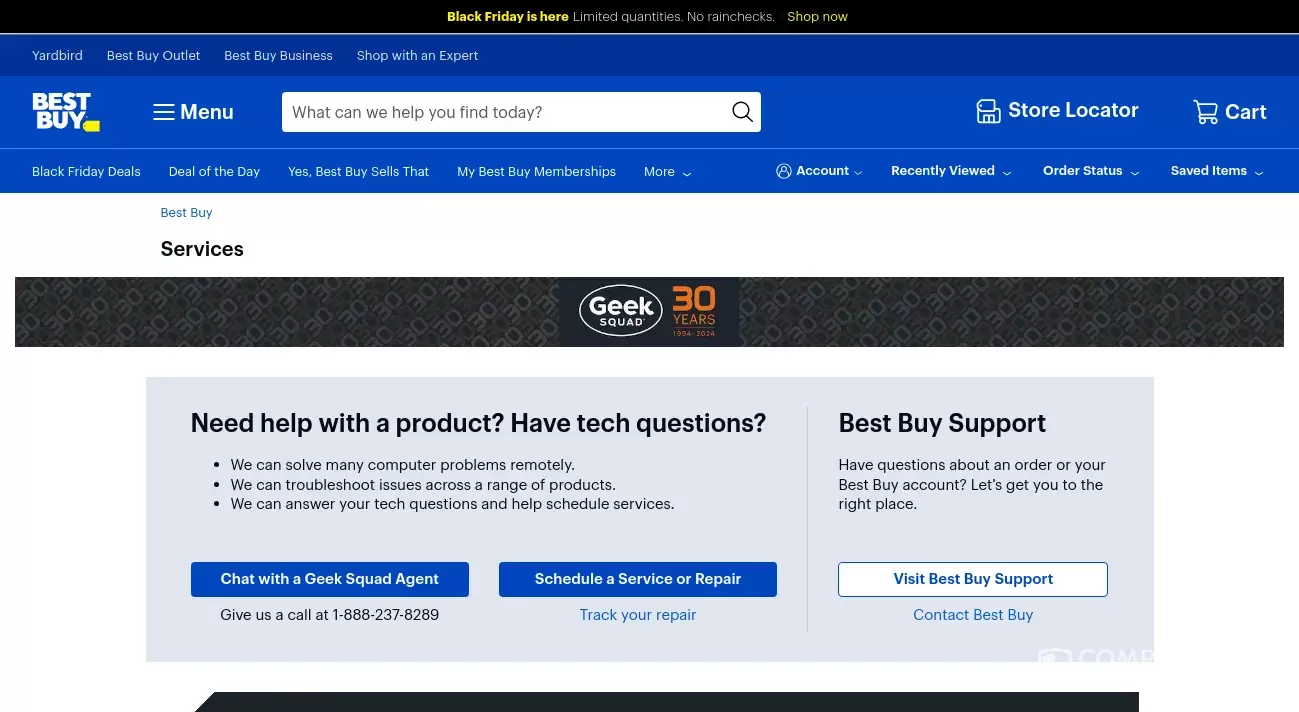
Task: Click the Store Locator store icon
Action: pos(988,111)
